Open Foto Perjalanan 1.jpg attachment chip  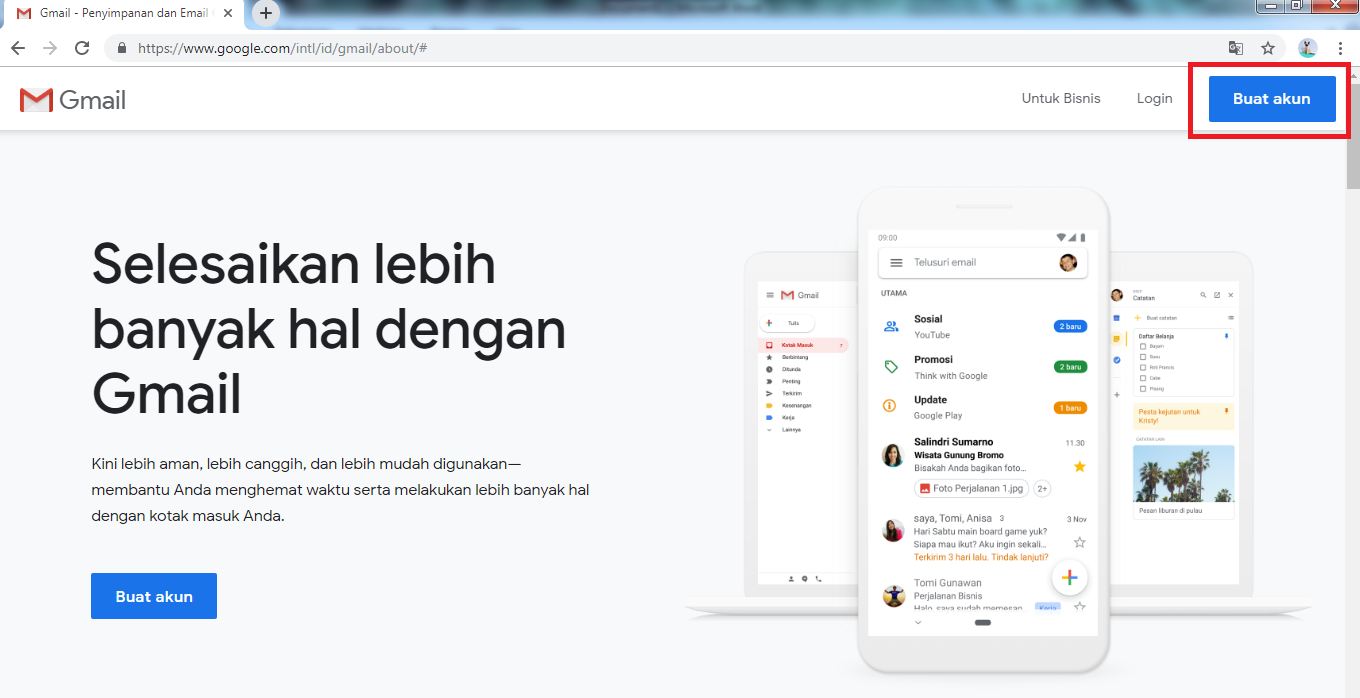[971, 489]
